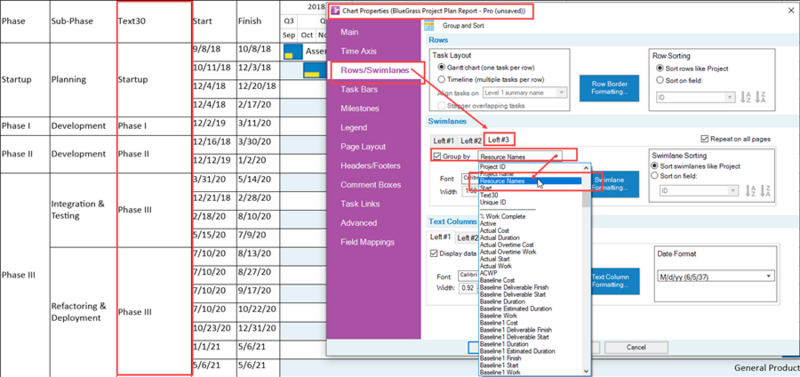Click scroll up arrow in field list
Screen dimensions: 800x377
pos(586,168)
